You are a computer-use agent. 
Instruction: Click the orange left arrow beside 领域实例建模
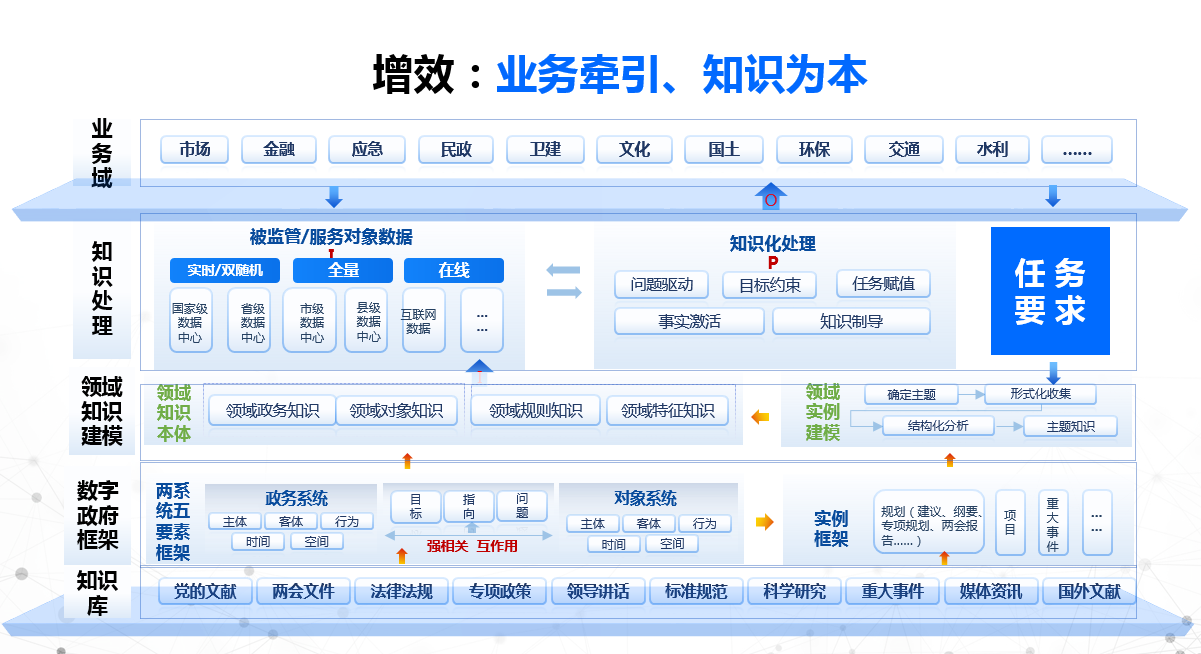(x=761, y=417)
